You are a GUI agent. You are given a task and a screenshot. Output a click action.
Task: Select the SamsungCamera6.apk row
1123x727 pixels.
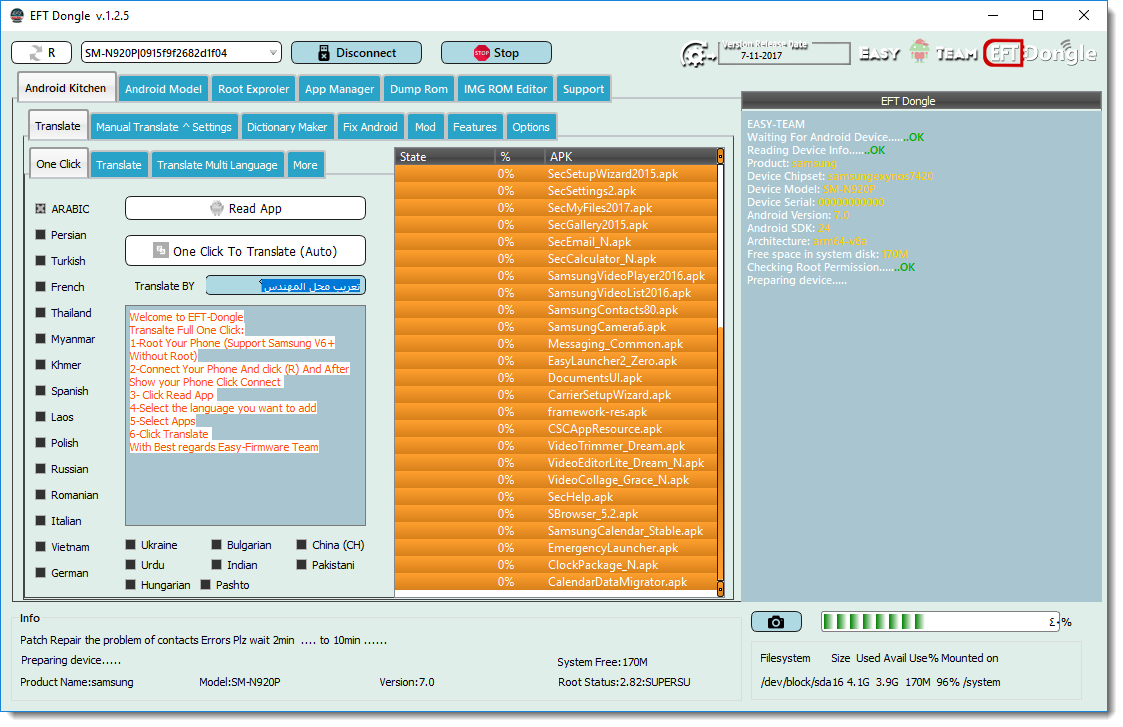click(556, 327)
